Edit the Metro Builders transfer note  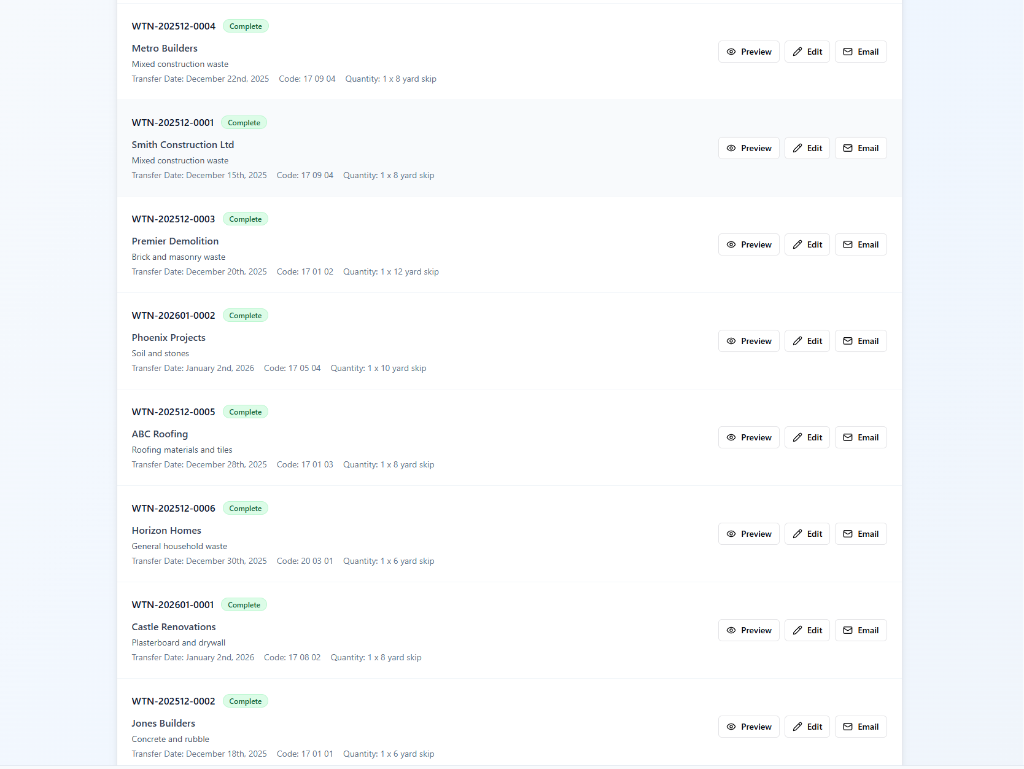click(x=807, y=52)
